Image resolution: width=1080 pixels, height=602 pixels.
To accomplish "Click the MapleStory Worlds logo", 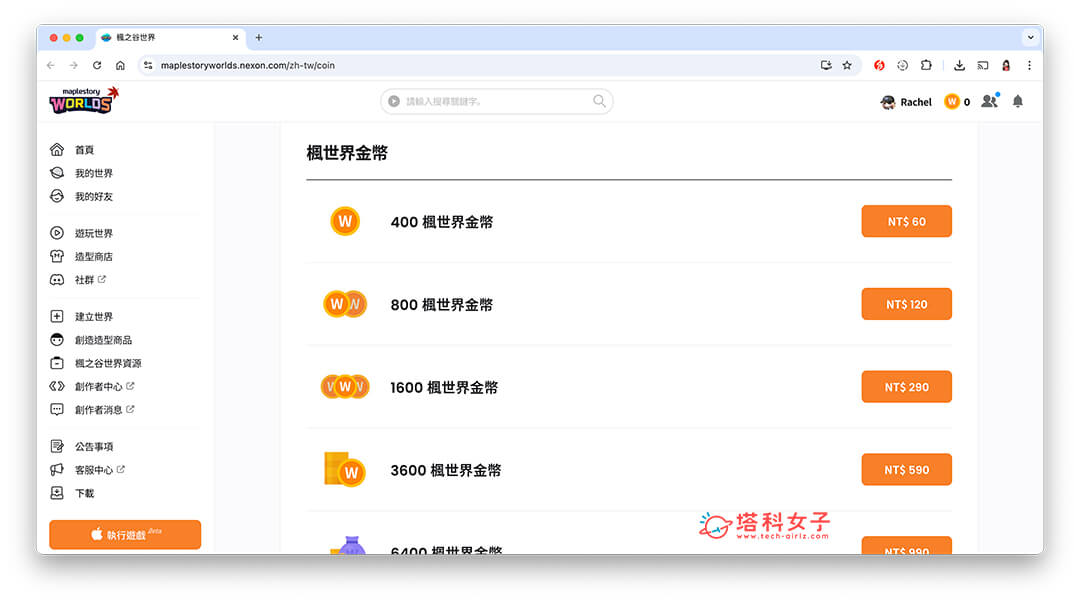I will [x=84, y=101].
